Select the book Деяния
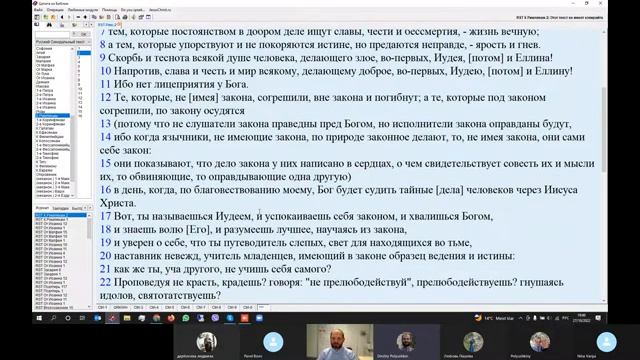This screenshot has height=360, width=640. click(x=43, y=82)
